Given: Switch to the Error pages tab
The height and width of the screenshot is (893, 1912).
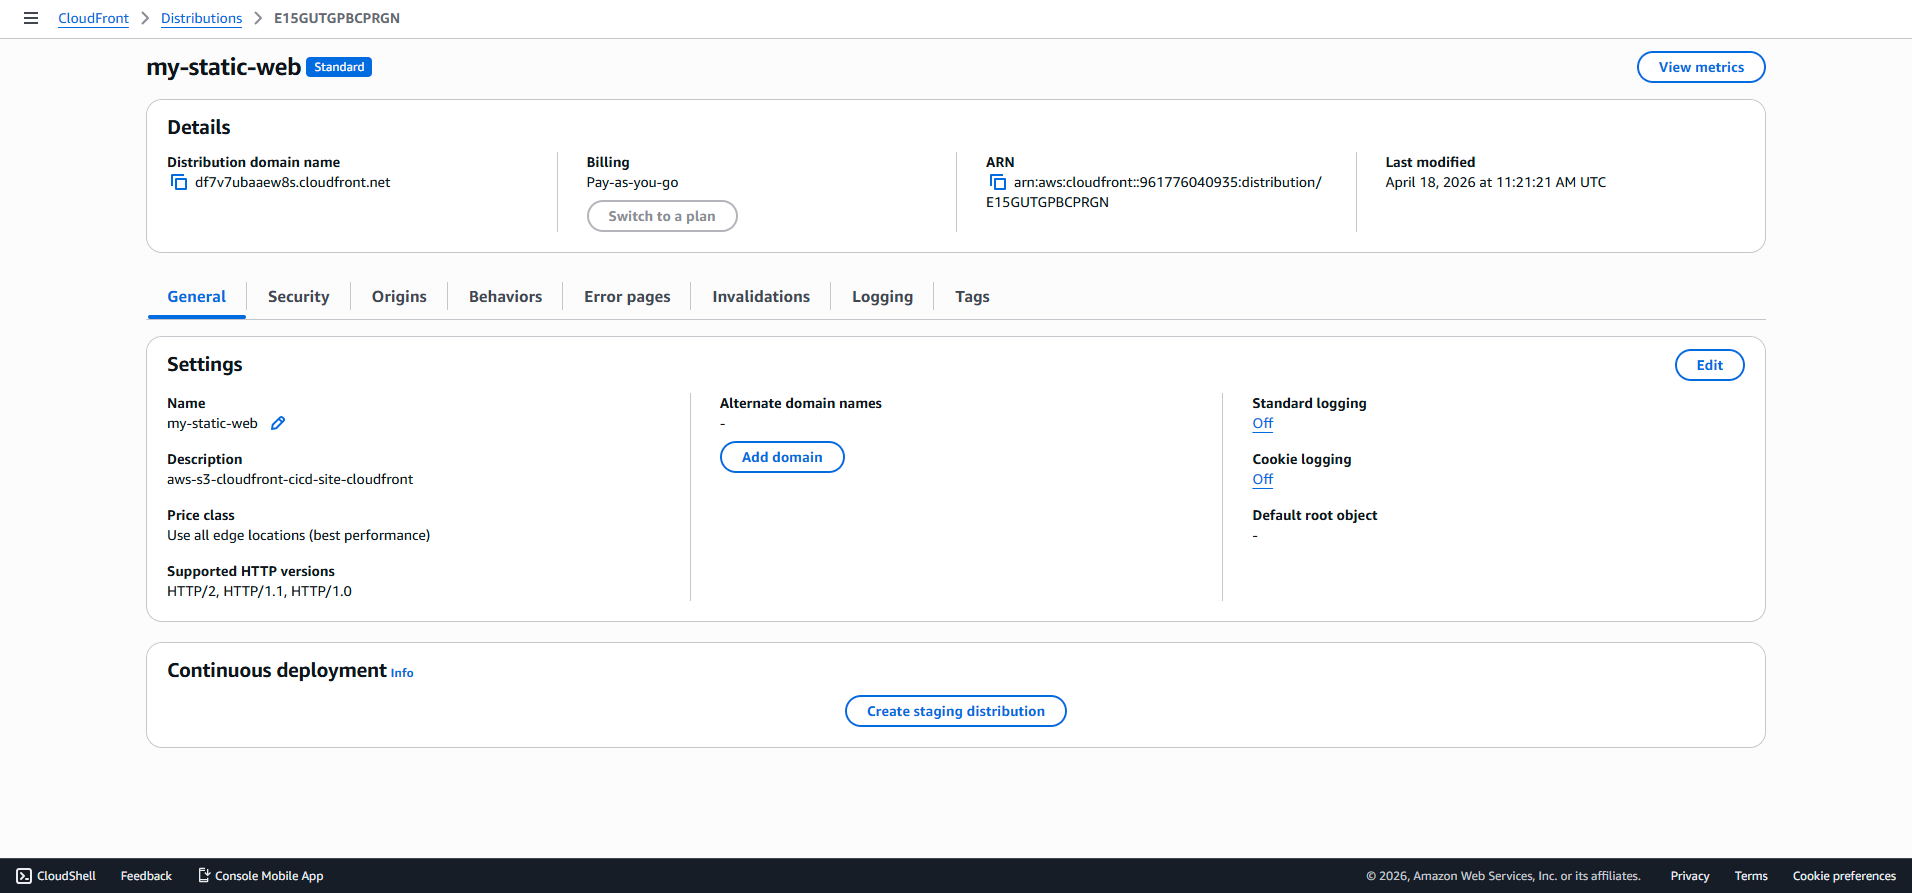Looking at the screenshot, I should coord(627,297).
